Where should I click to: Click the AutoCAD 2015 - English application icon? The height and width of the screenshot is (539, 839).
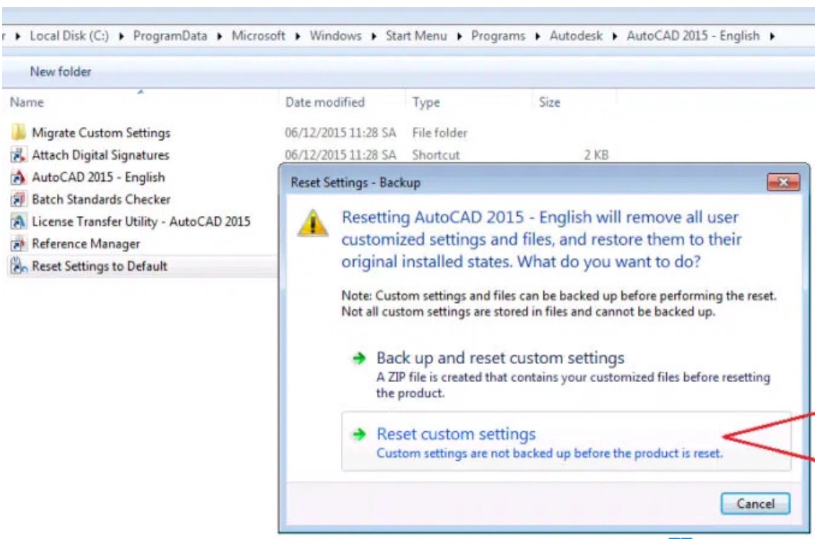[18, 177]
